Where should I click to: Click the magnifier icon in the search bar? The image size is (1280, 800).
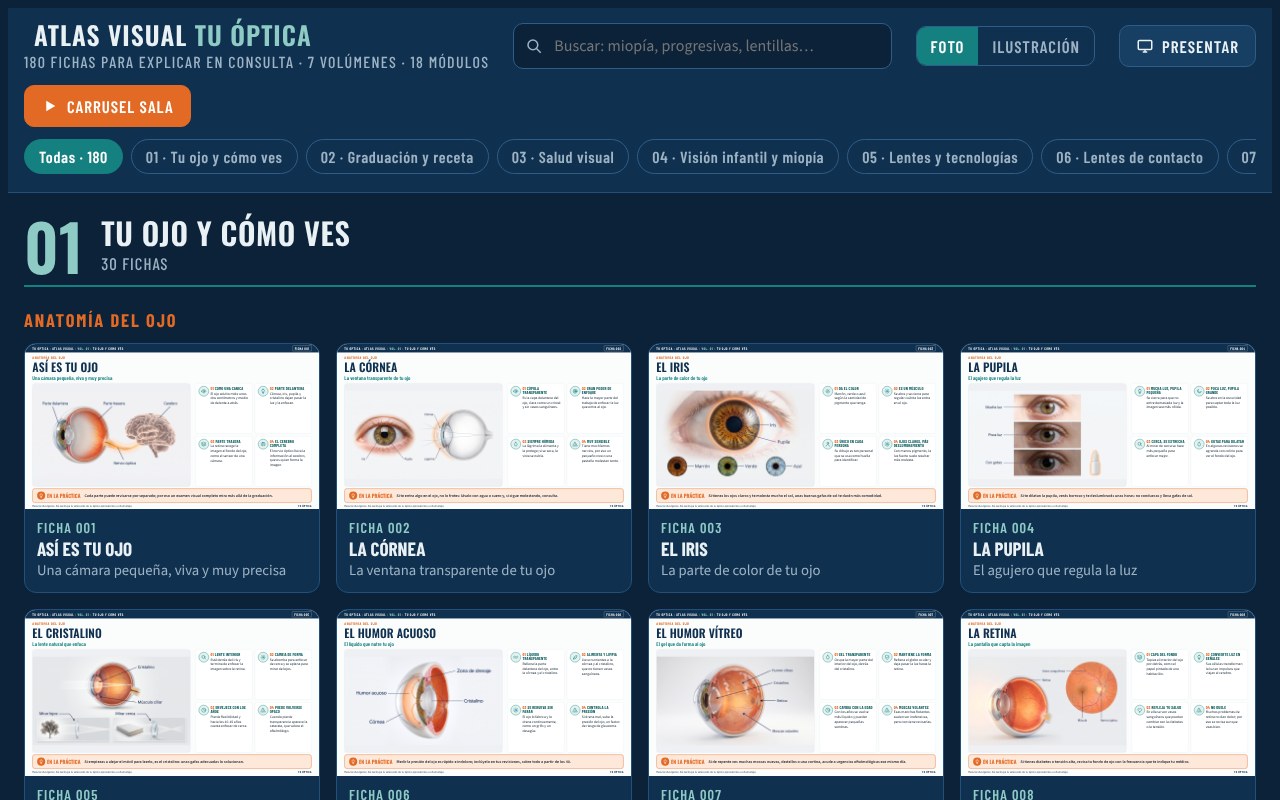534,46
